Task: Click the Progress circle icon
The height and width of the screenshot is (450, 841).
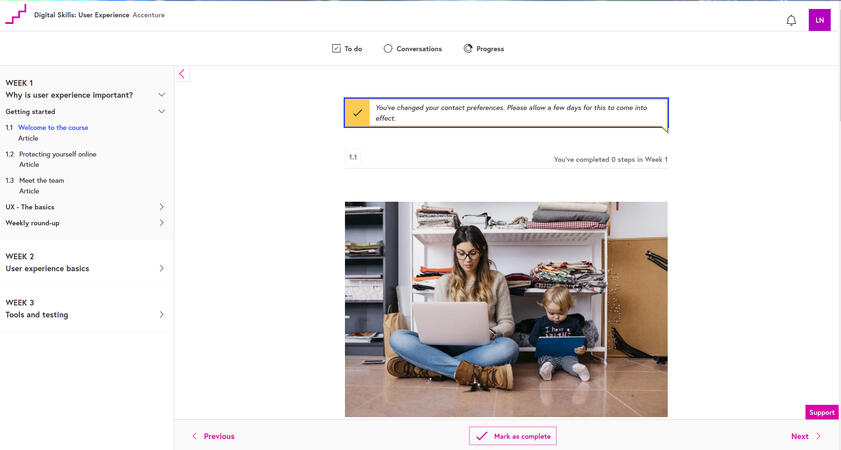Action: pos(468,48)
